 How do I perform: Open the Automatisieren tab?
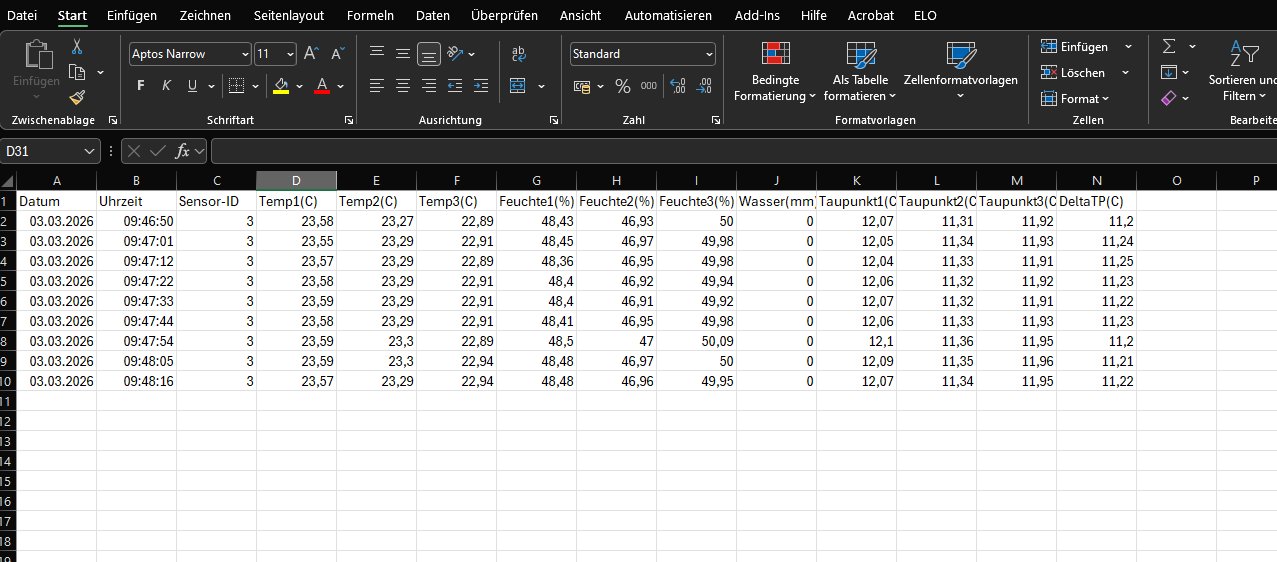(x=668, y=15)
